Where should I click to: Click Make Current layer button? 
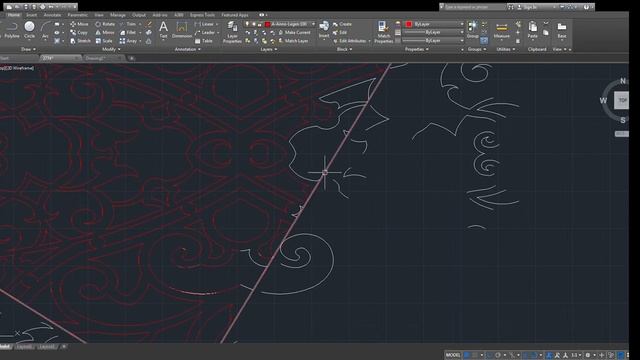coord(294,32)
